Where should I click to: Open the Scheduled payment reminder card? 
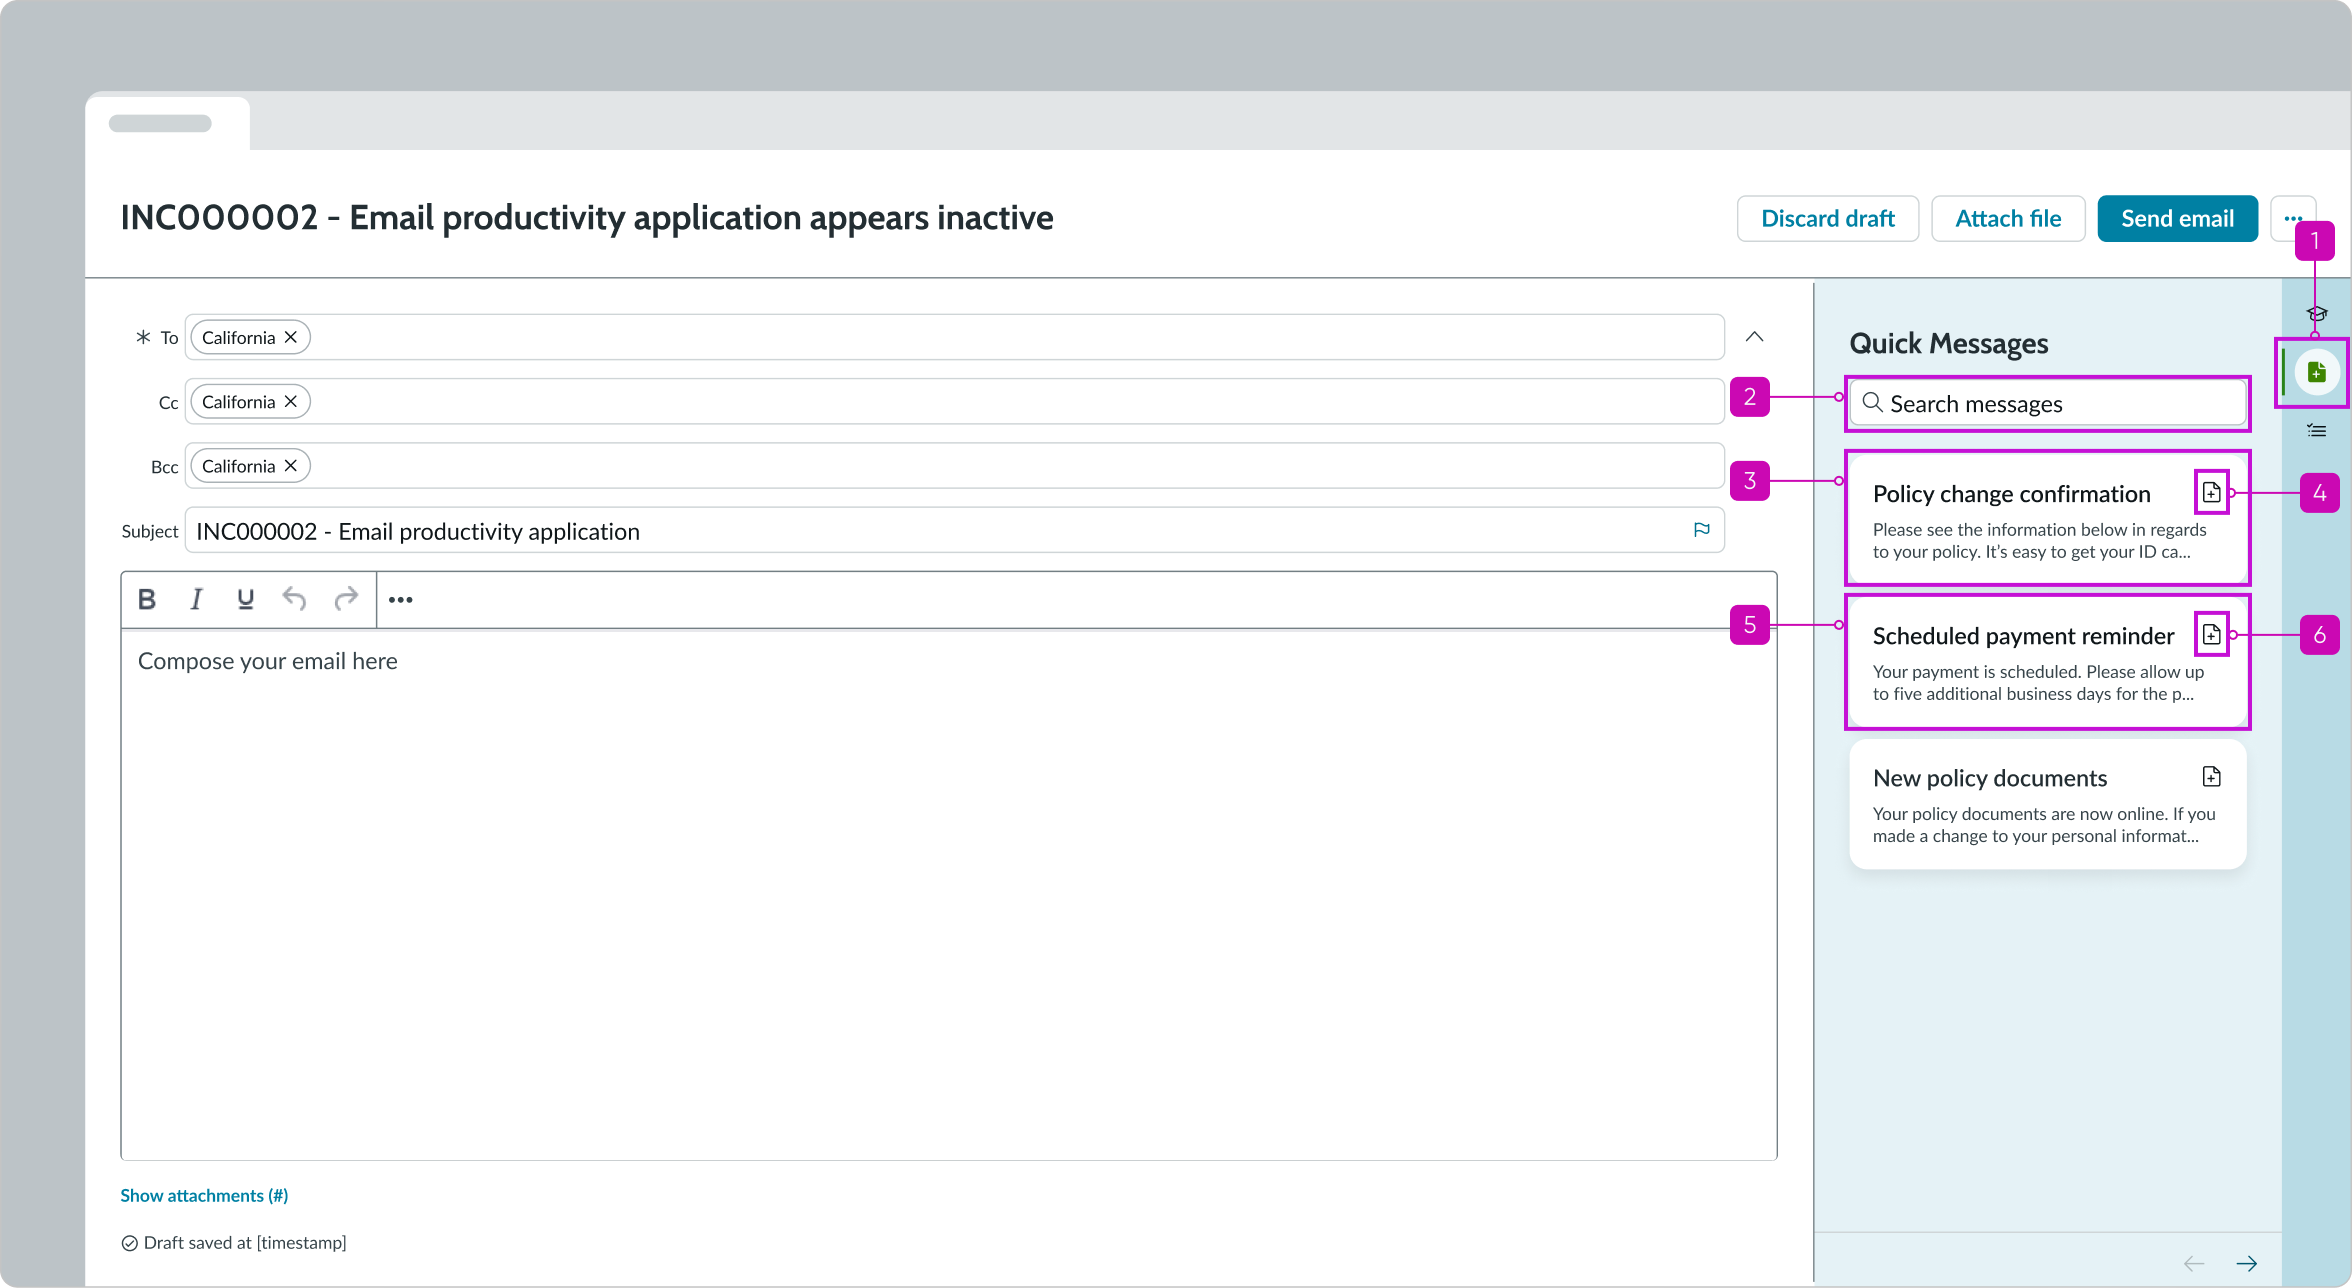pos(2047,660)
